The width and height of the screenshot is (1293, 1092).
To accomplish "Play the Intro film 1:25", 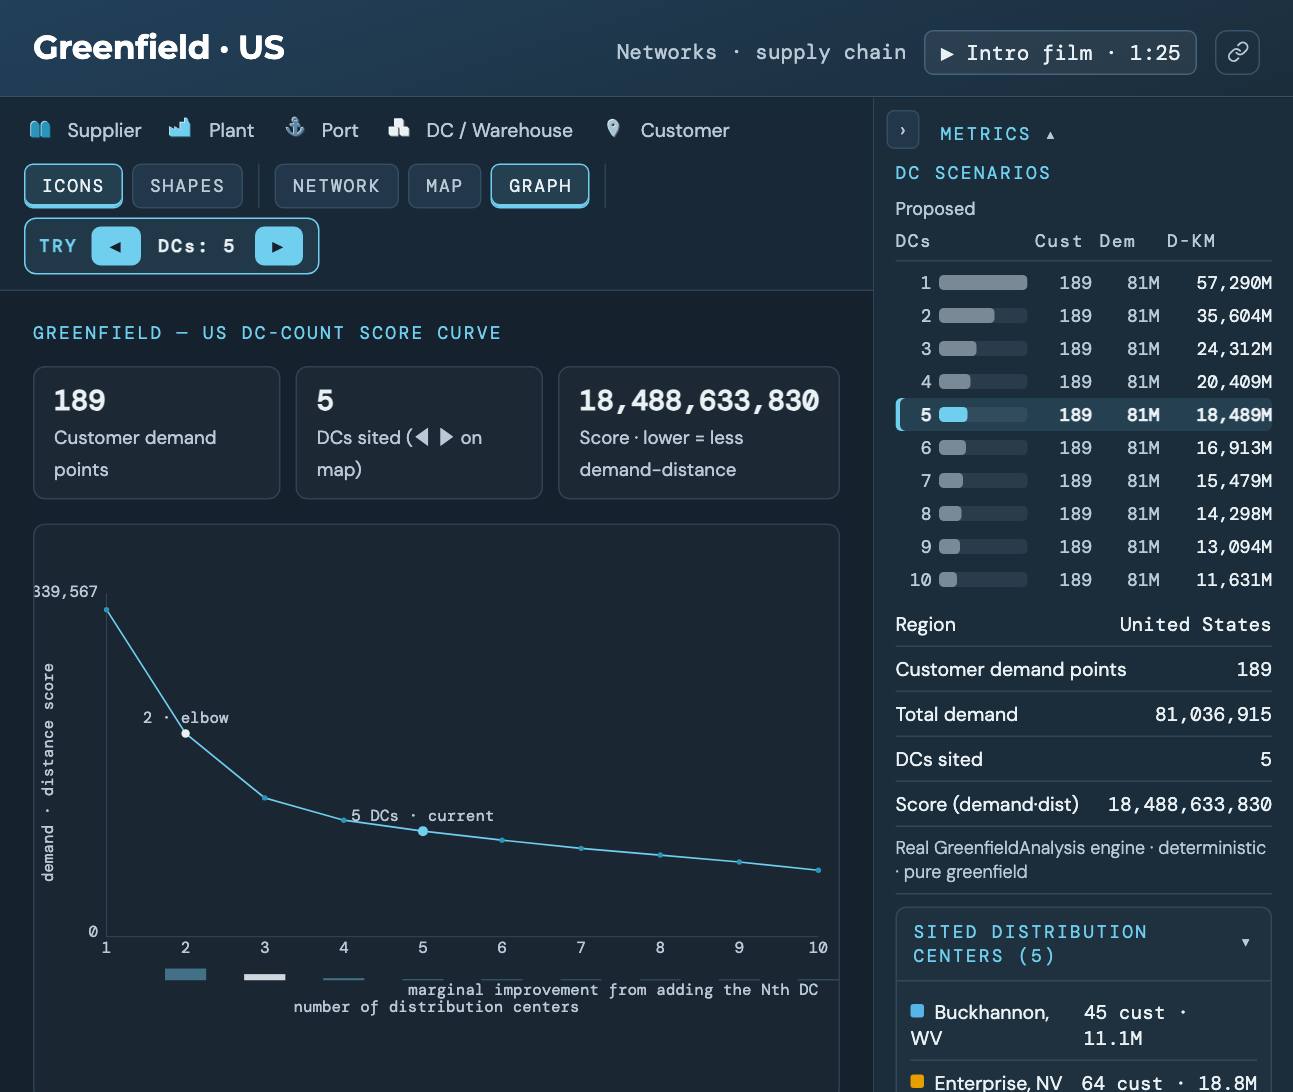I will point(1060,52).
